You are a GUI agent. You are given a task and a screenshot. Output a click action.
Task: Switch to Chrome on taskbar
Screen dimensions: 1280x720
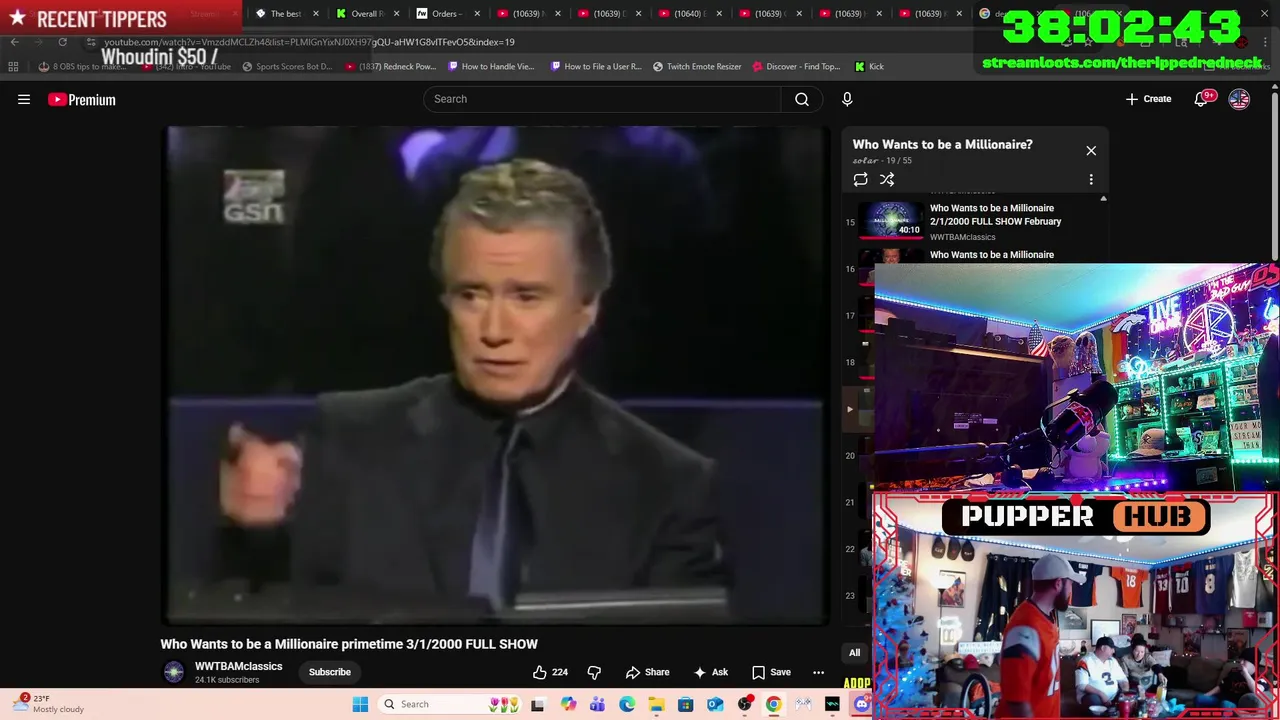pyautogui.click(x=773, y=704)
